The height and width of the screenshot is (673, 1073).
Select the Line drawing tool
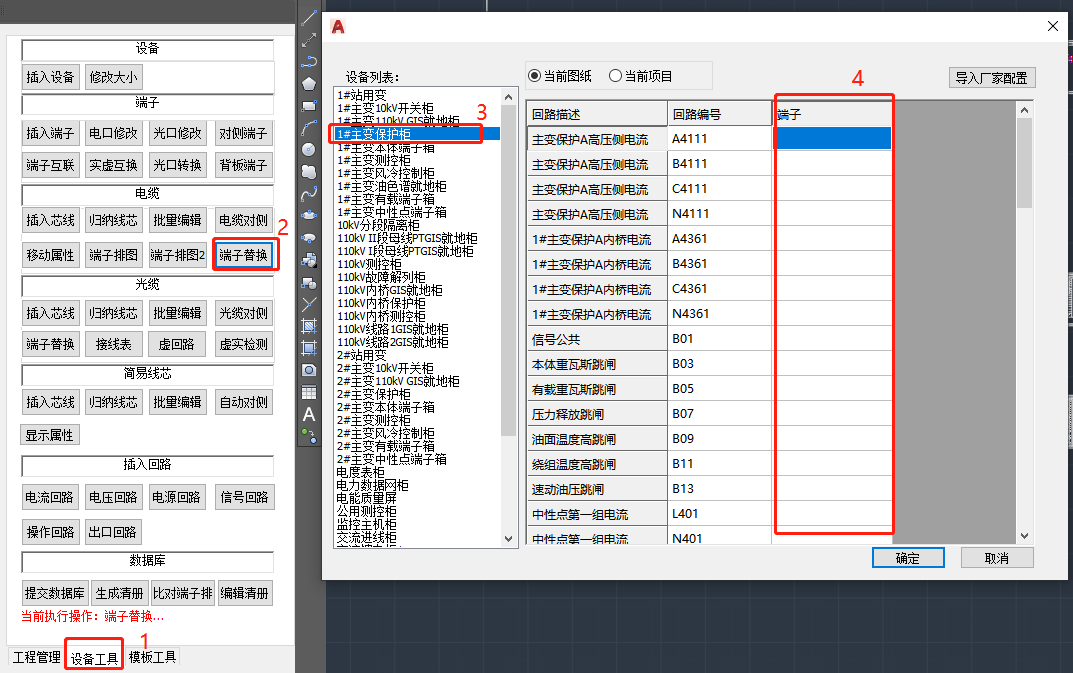(310, 17)
